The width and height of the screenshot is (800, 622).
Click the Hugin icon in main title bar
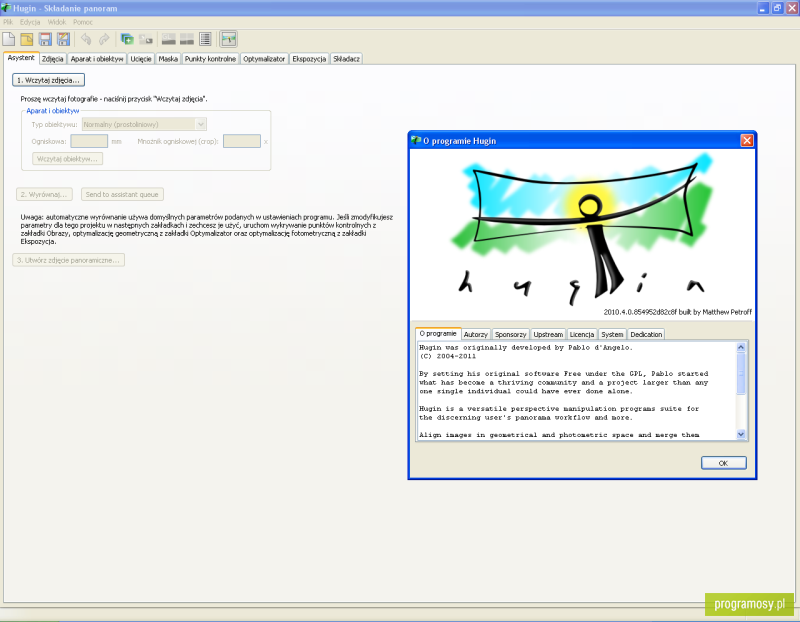click(x=6, y=8)
